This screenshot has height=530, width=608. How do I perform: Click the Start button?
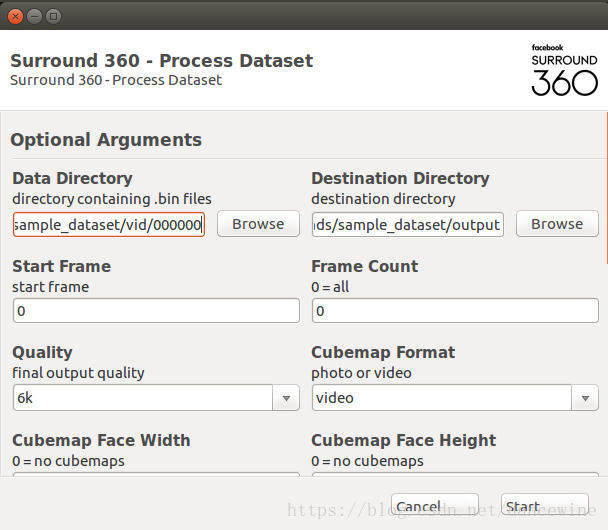click(545, 506)
